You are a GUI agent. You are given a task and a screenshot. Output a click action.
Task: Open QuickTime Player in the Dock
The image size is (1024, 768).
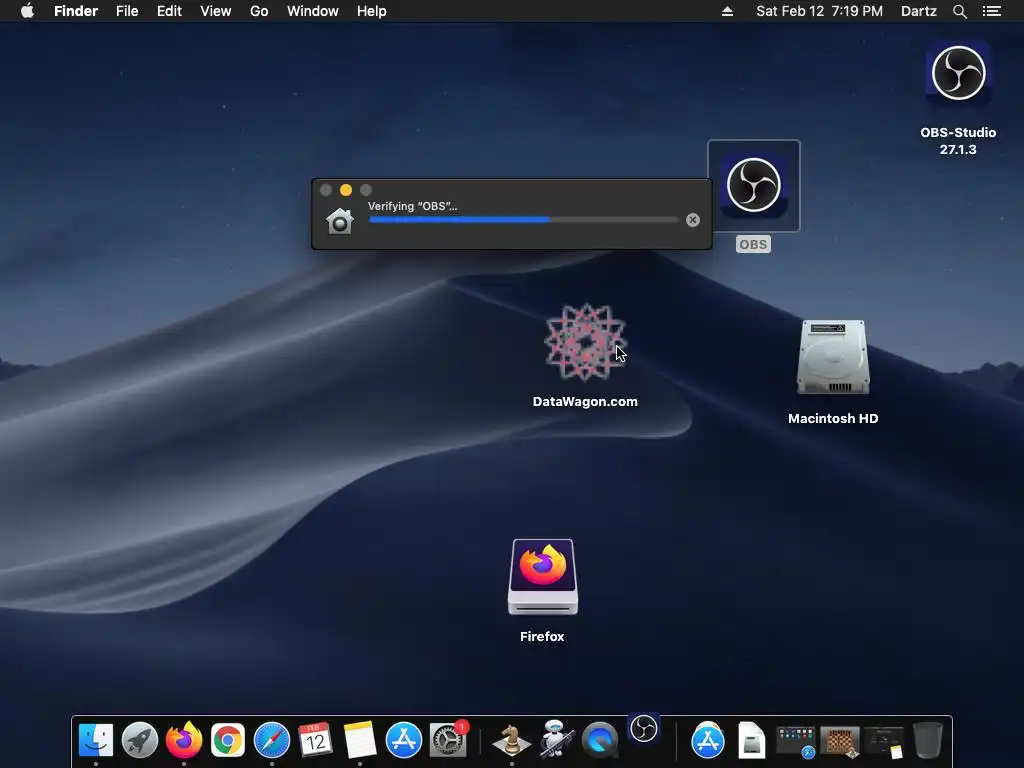click(x=600, y=741)
